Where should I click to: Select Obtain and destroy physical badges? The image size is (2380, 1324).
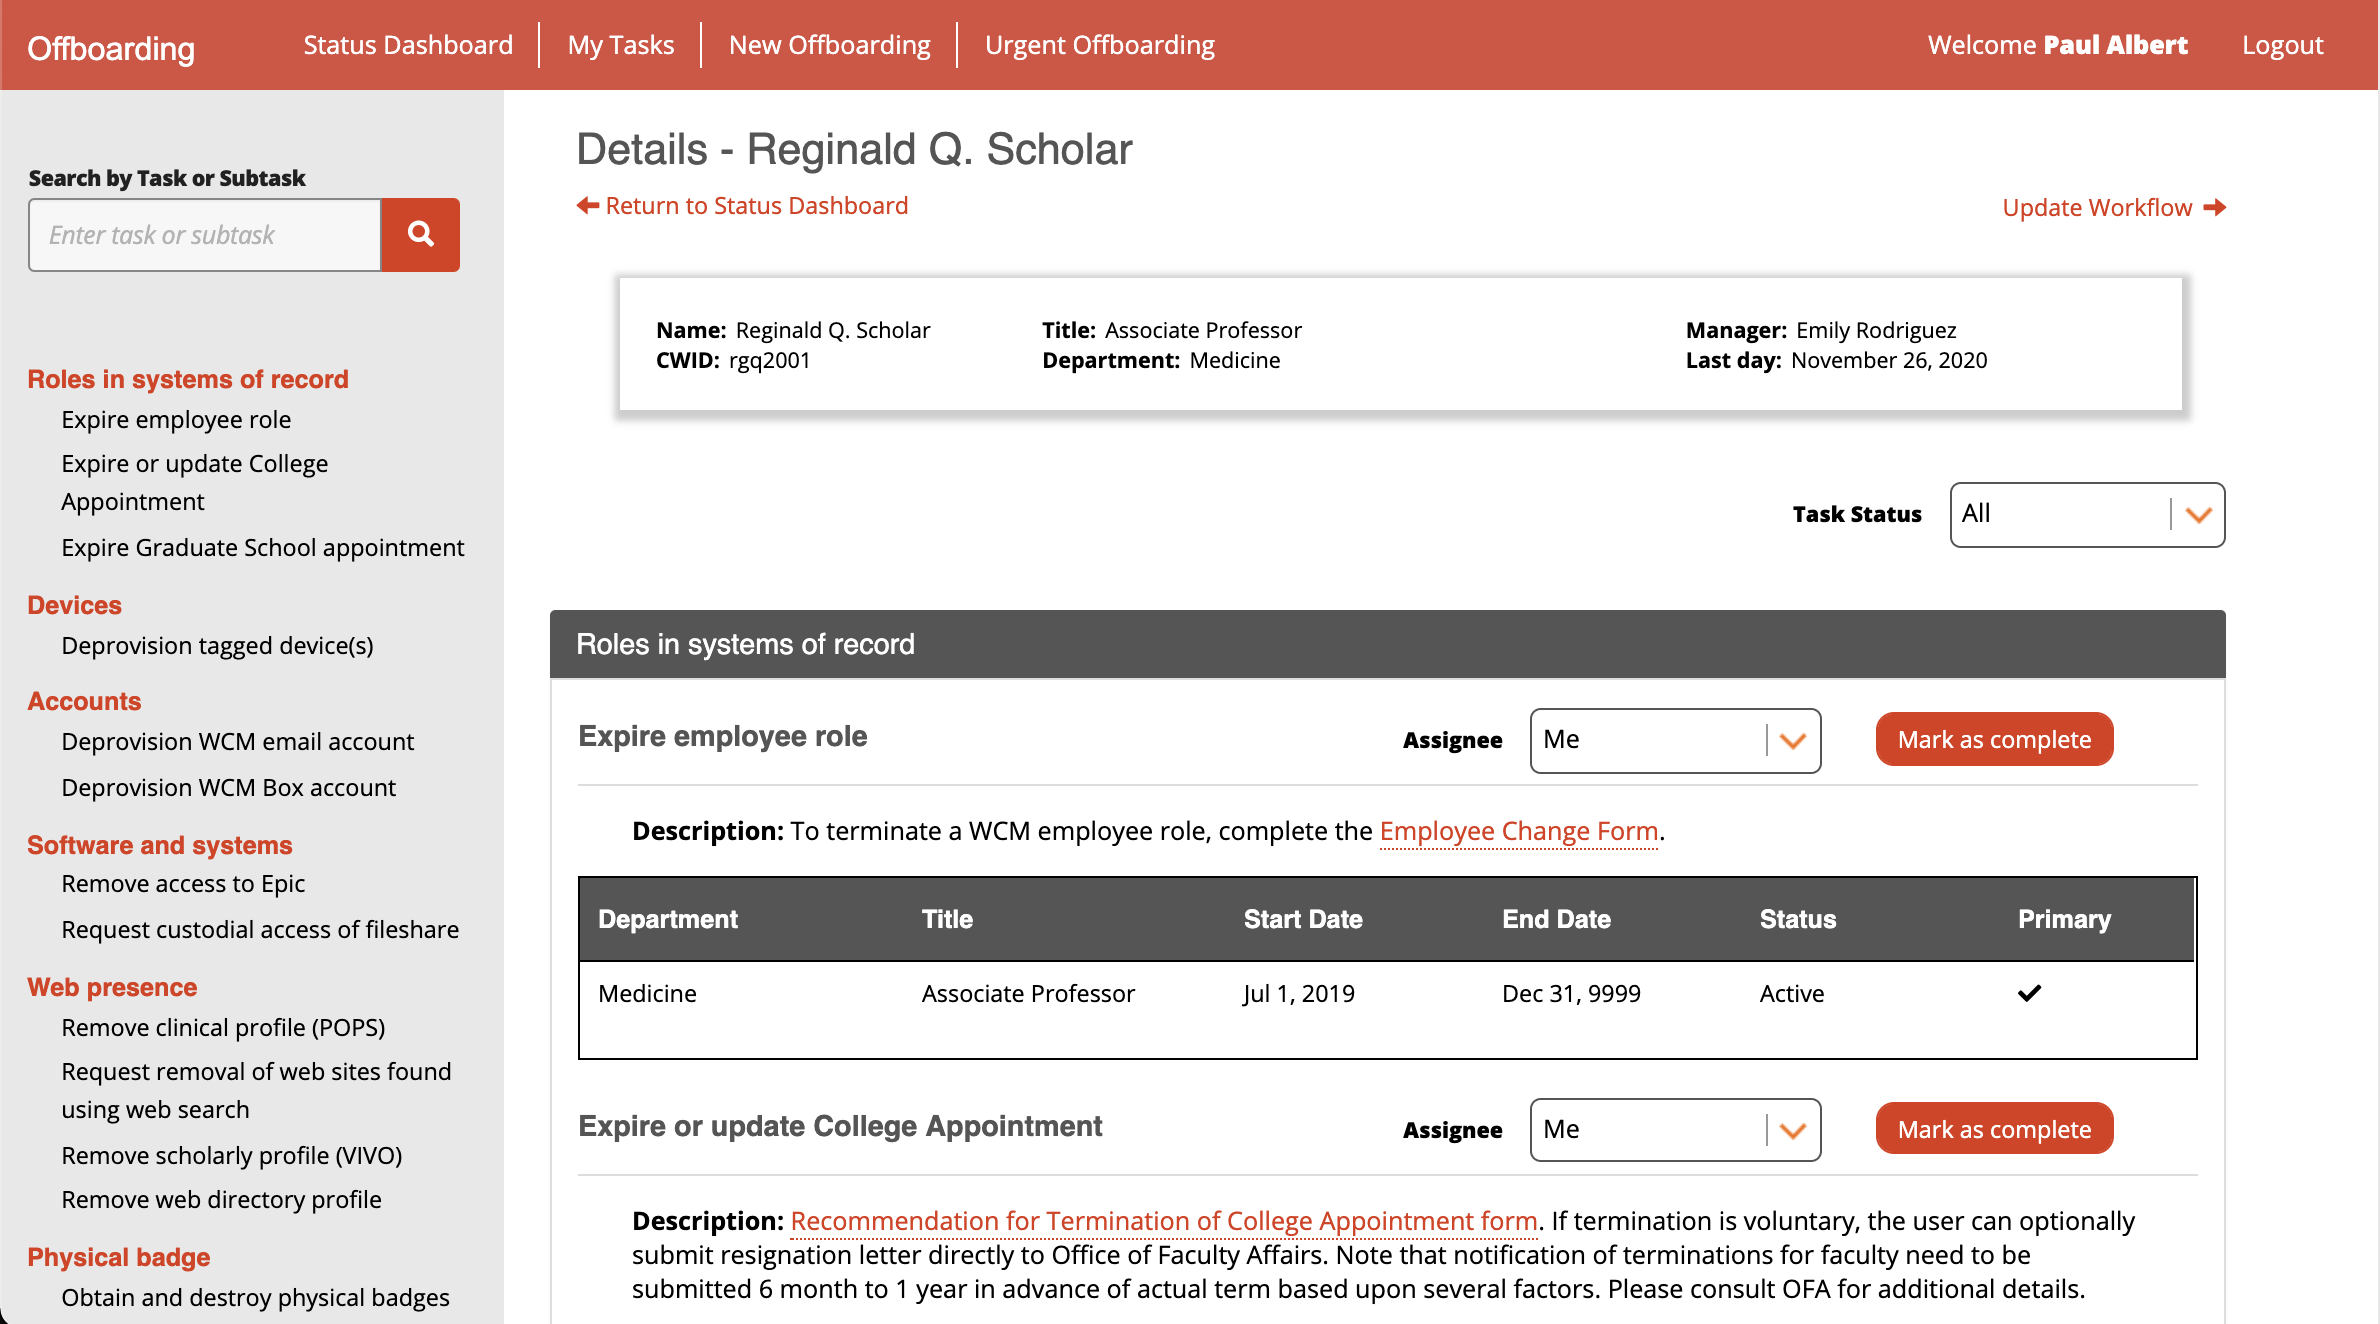click(x=255, y=1297)
